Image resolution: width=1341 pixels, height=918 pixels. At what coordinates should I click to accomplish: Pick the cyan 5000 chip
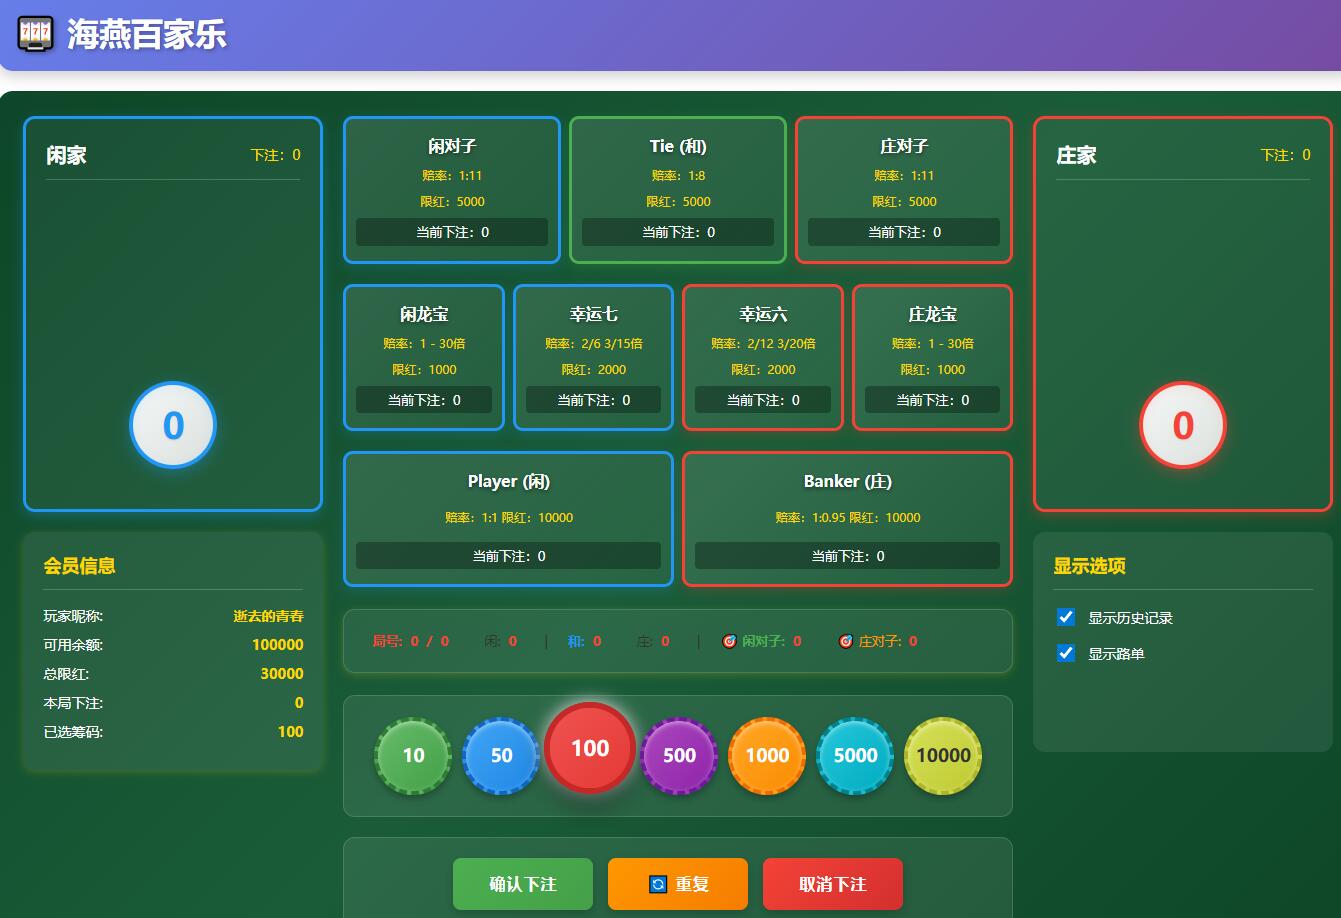click(x=855, y=756)
